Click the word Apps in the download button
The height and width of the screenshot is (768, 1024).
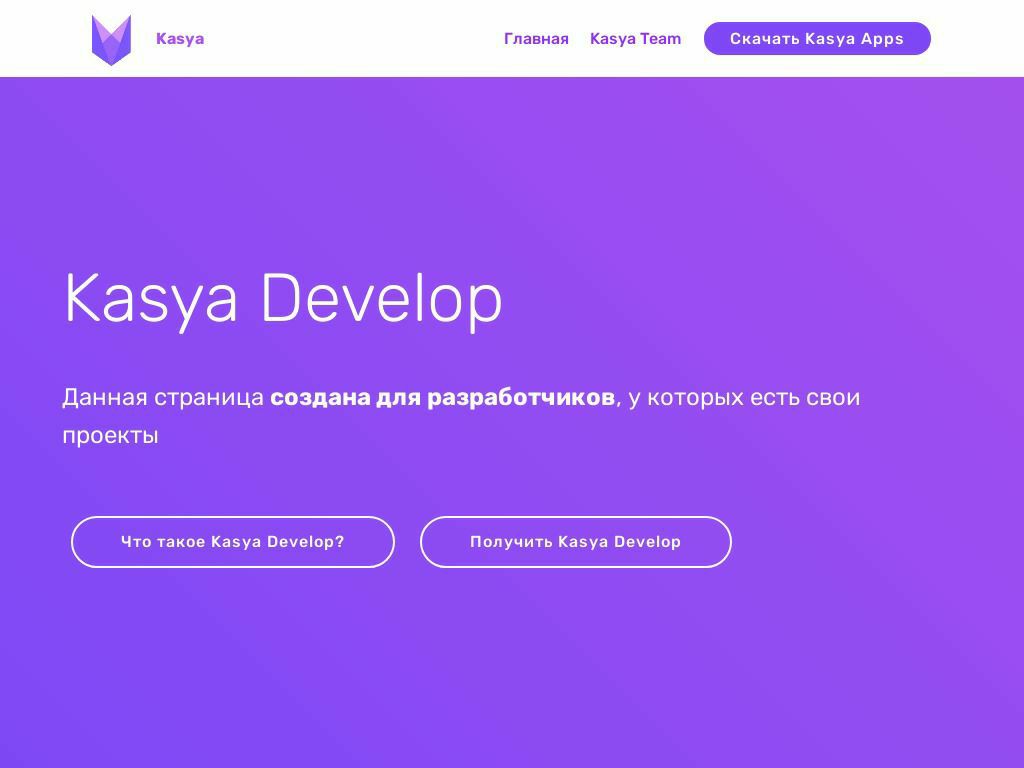(882, 39)
